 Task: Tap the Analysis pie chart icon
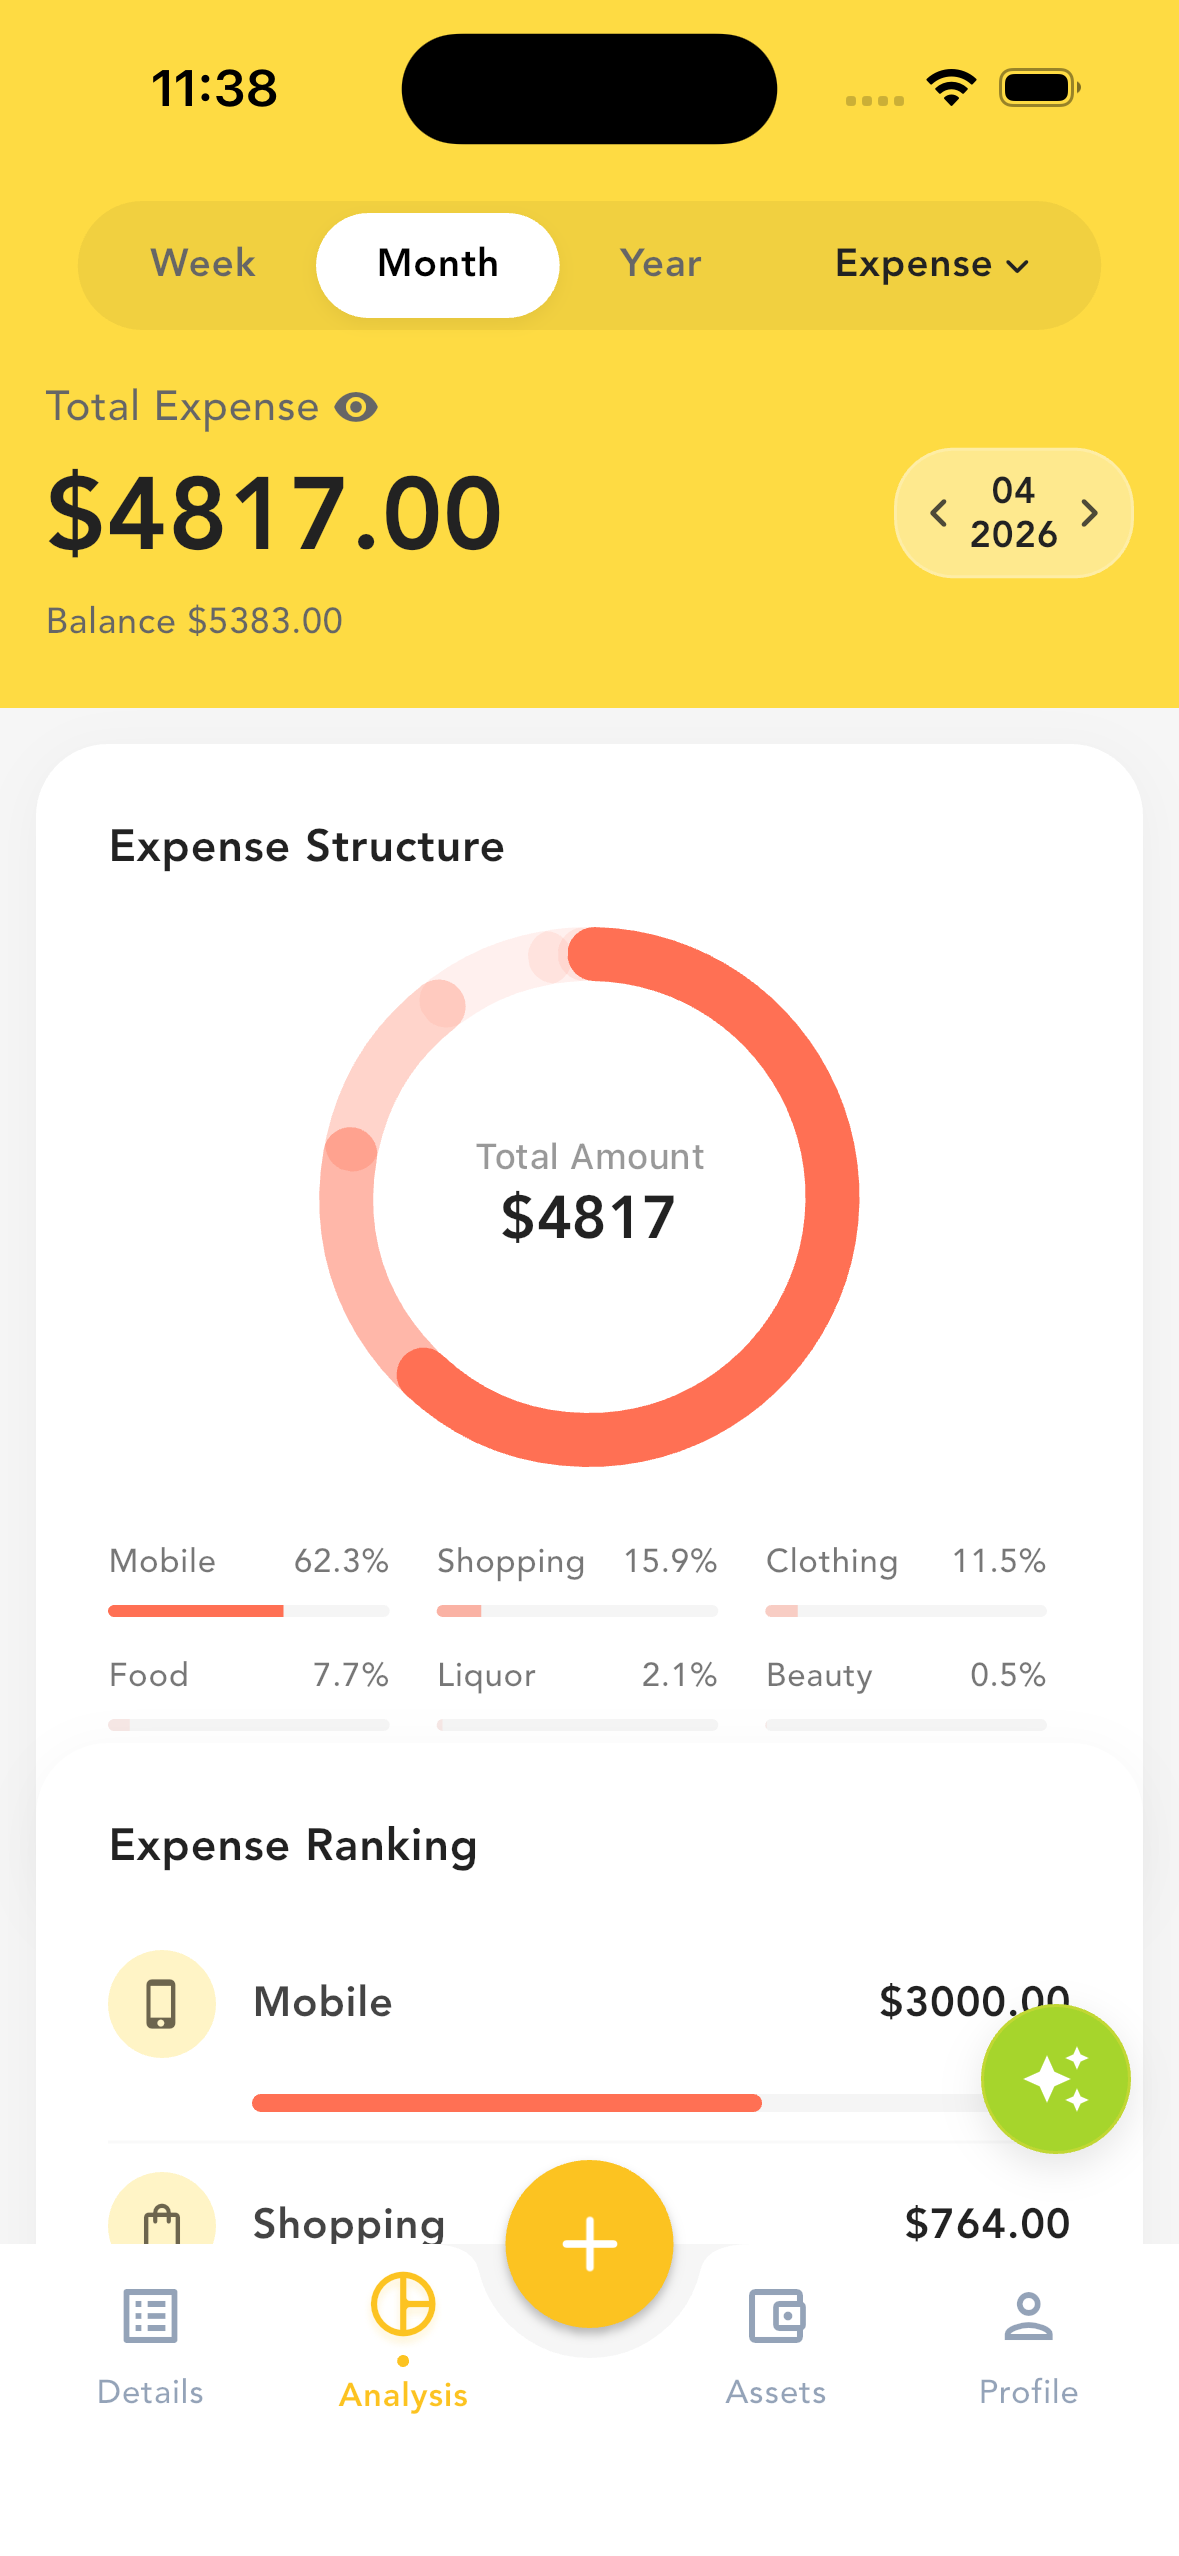point(403,2304)
